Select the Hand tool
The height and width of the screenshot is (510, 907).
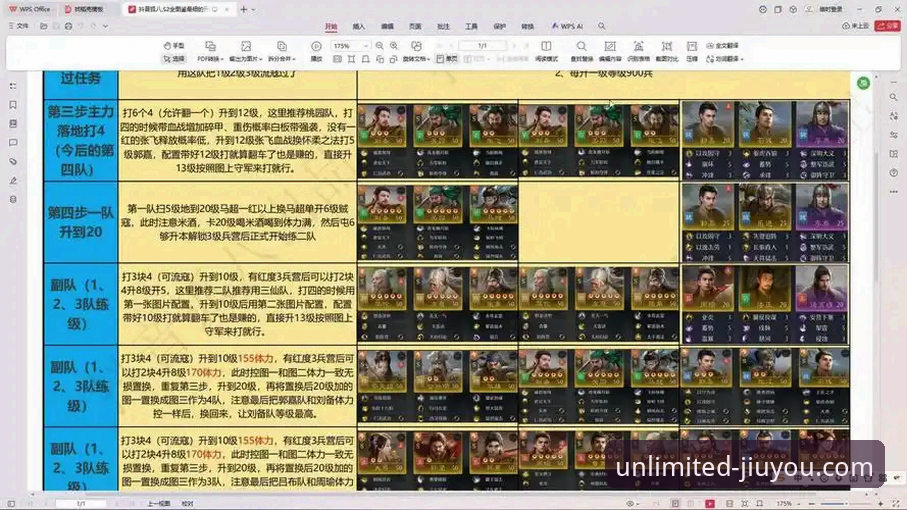point(174,46)
